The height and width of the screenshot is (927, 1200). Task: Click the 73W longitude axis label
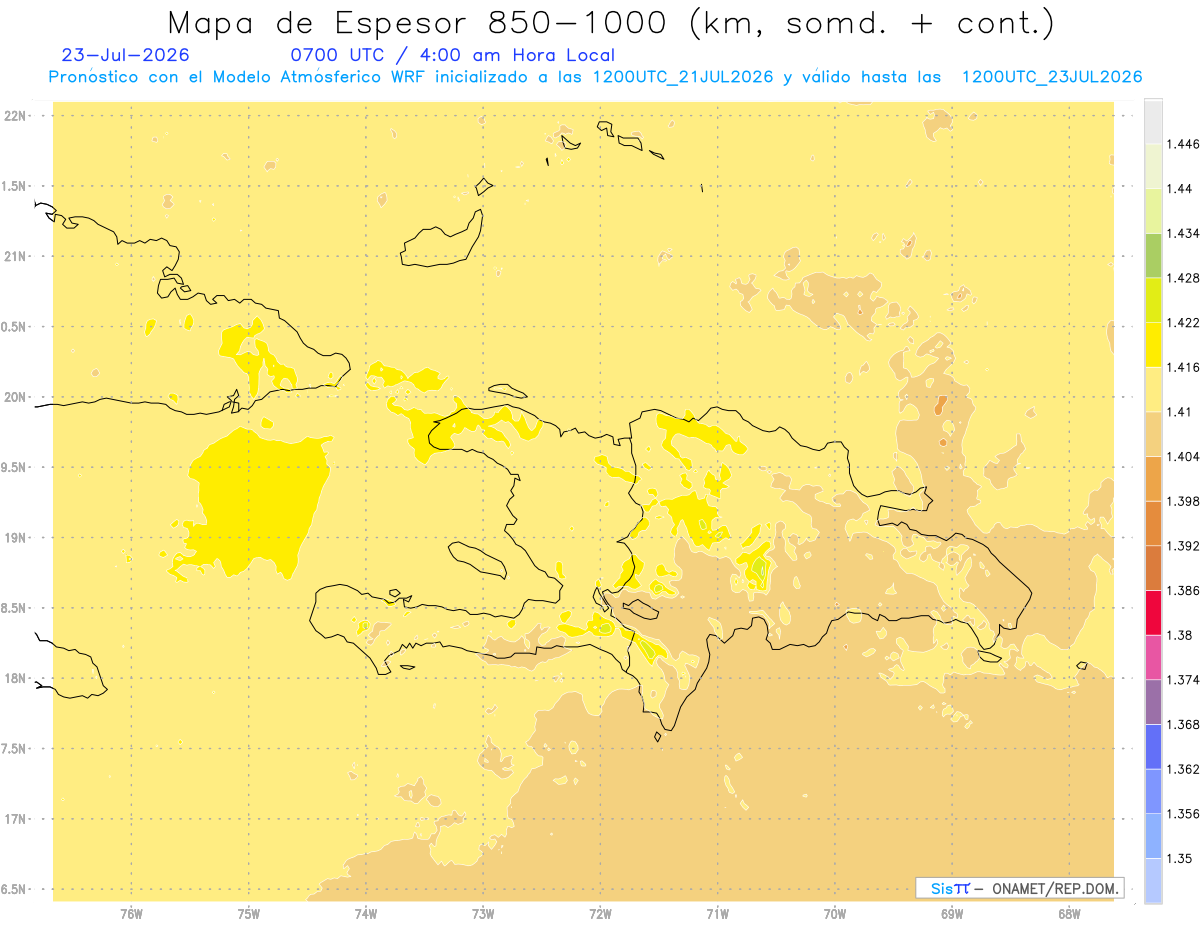coord(483,914)
